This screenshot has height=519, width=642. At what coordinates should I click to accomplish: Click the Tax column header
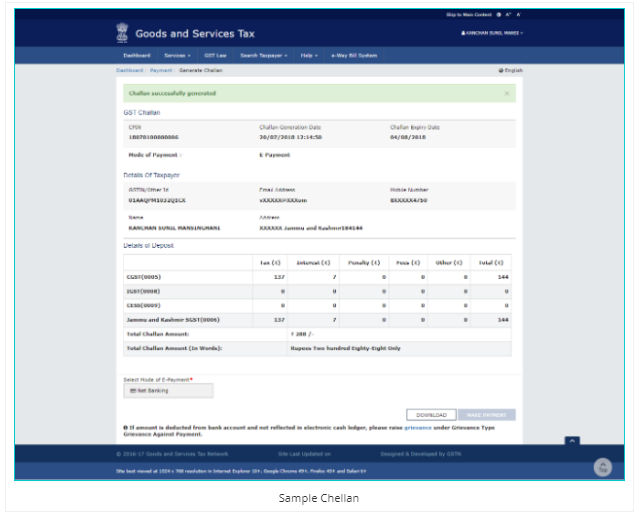point(270,263)
